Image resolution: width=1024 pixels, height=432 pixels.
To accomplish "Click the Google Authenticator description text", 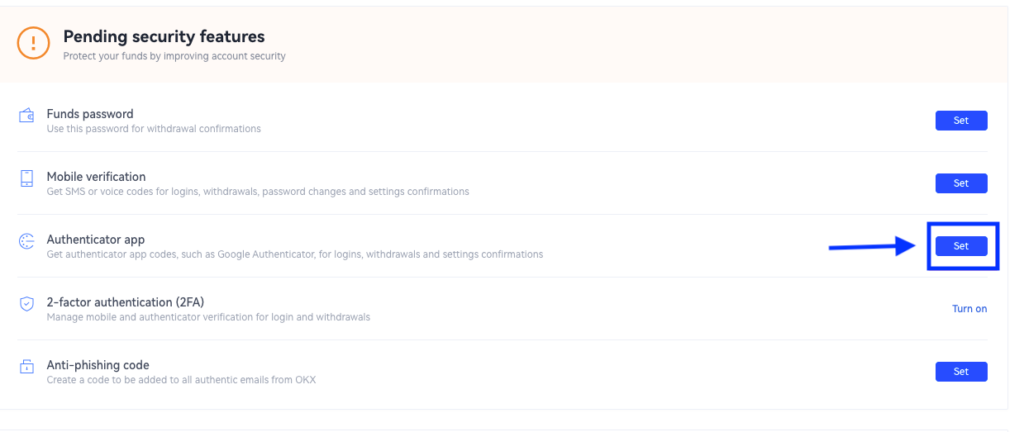I will tap(295, 255).
